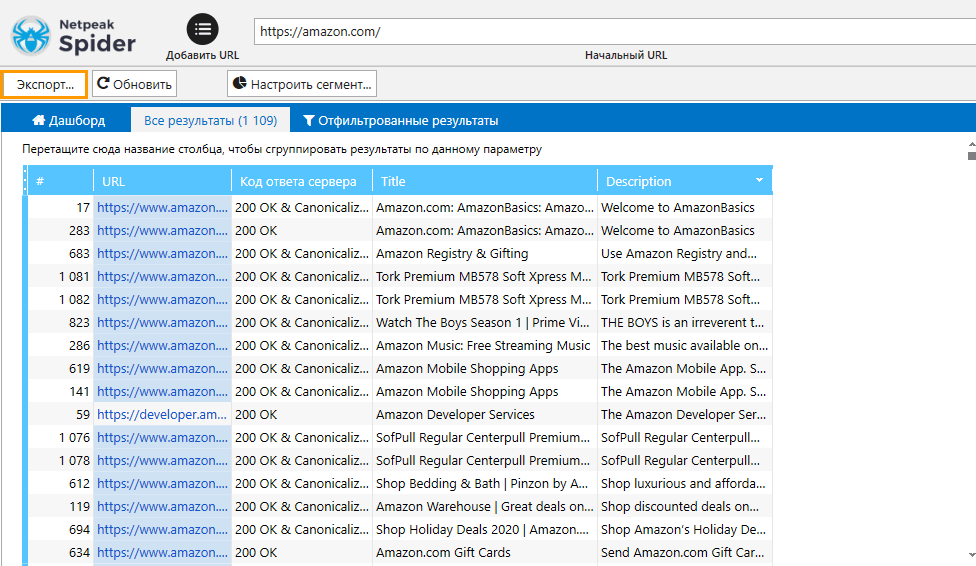976x566 pixels.
Task: Open the URL link in row 634
Action: pos(162,553)
